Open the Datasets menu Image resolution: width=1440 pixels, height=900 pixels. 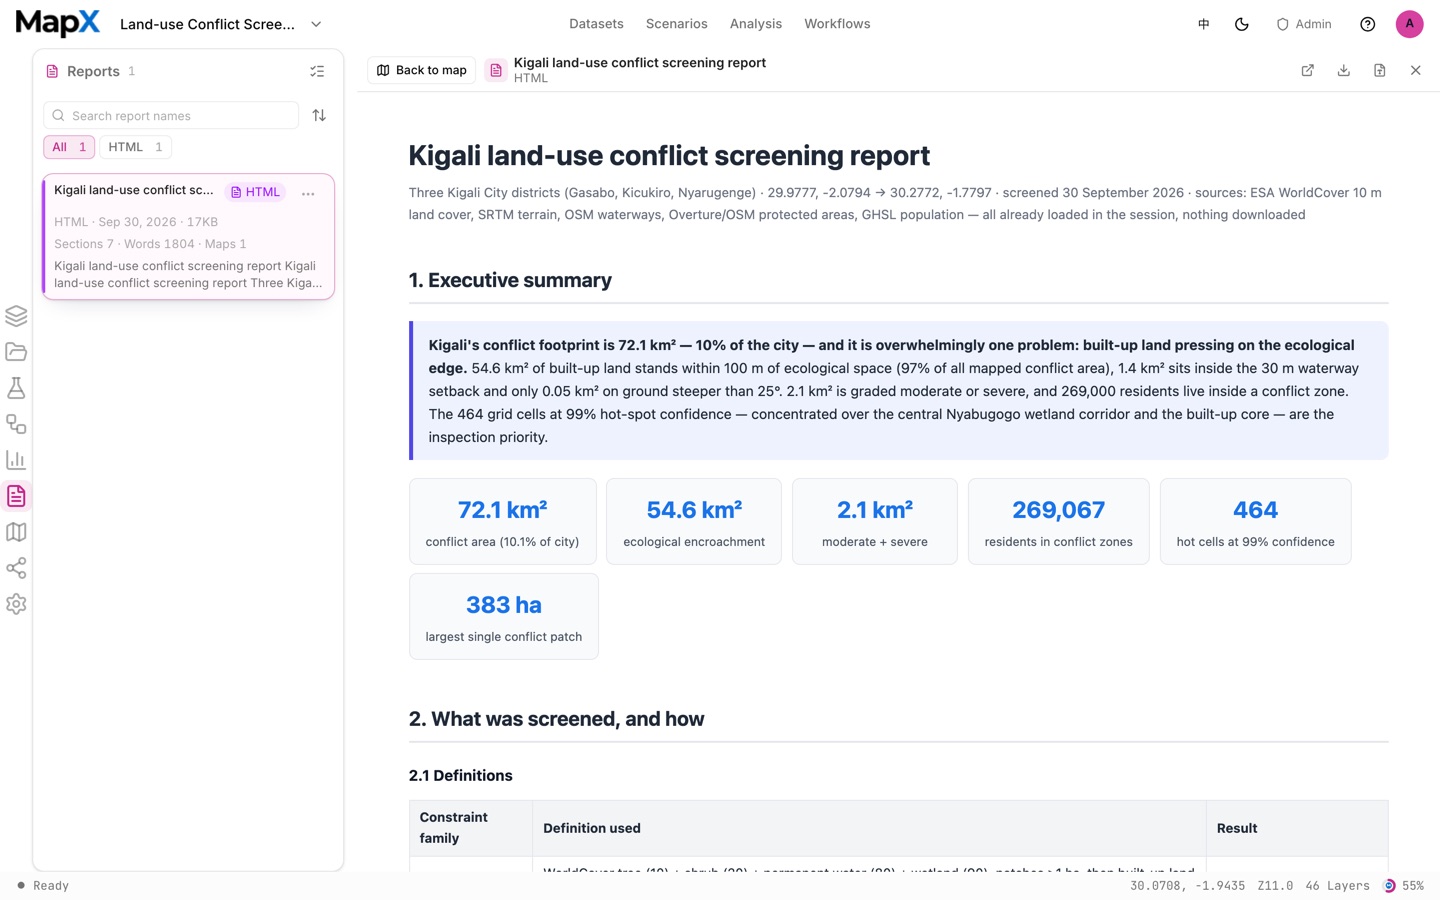click(596, 24)
